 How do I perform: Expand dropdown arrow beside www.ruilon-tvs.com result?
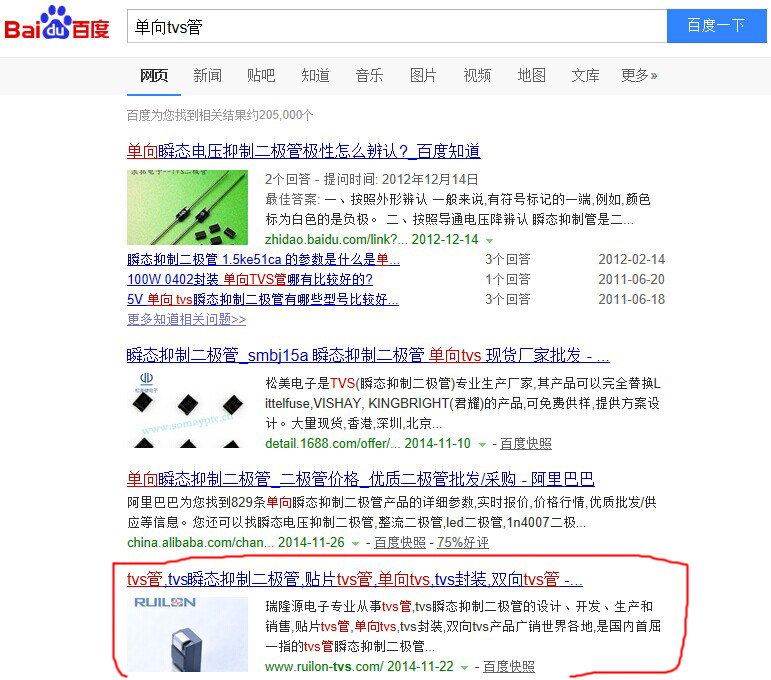pos(464,667)
